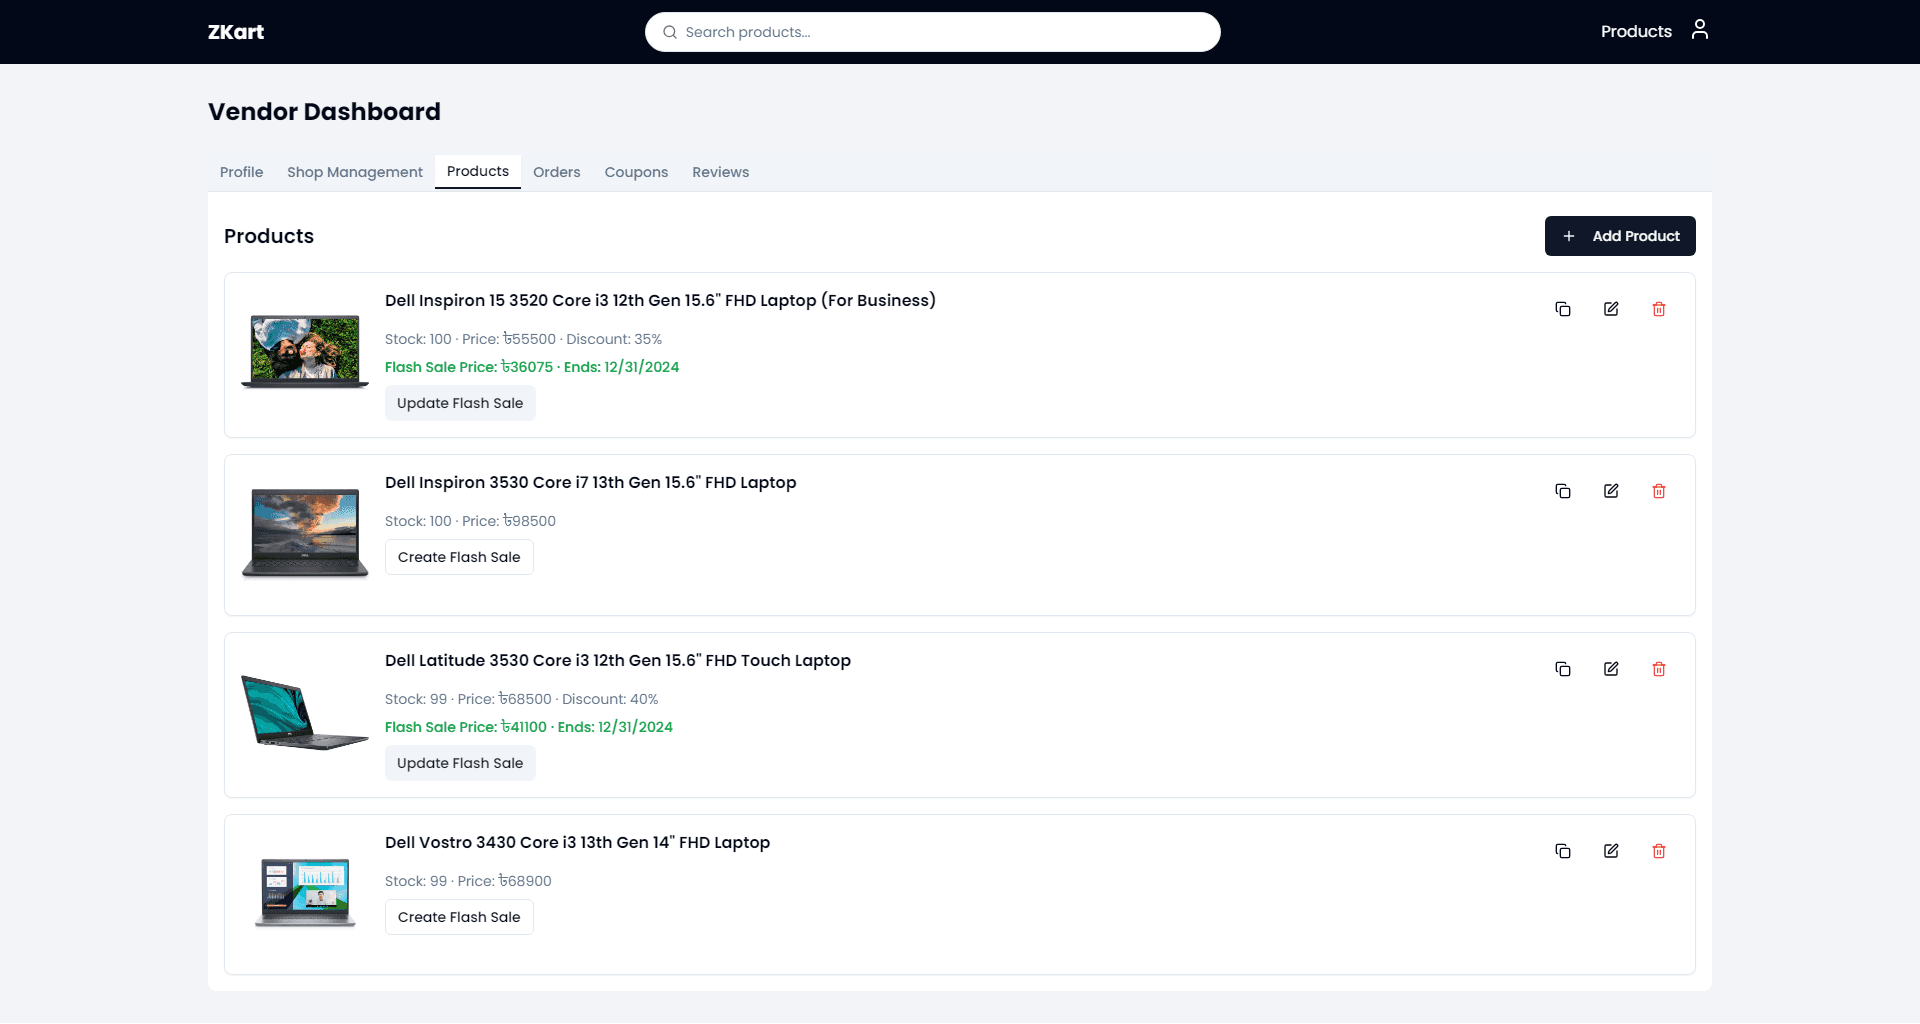This screenshot has height=1024, width=1920.
Task: Edit the Dell Vostro 3430 product
Action: coord(1612,851)
